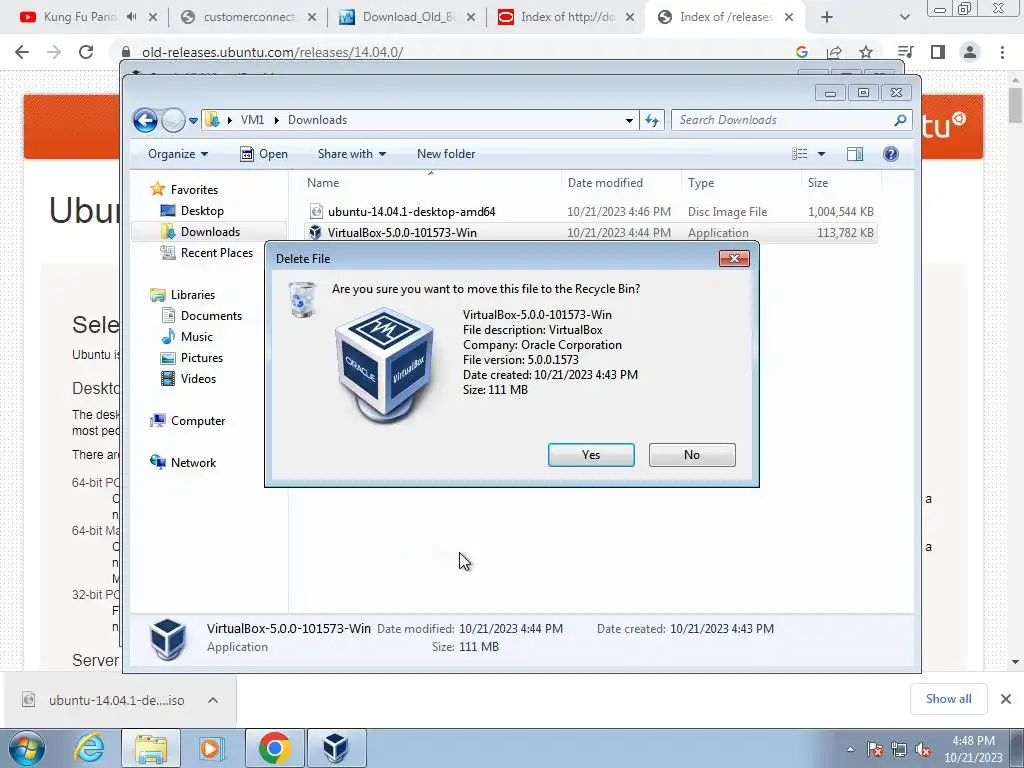Launch Internet Explorer from taskbar
The image size is (1024, 768).
(89, 748)
